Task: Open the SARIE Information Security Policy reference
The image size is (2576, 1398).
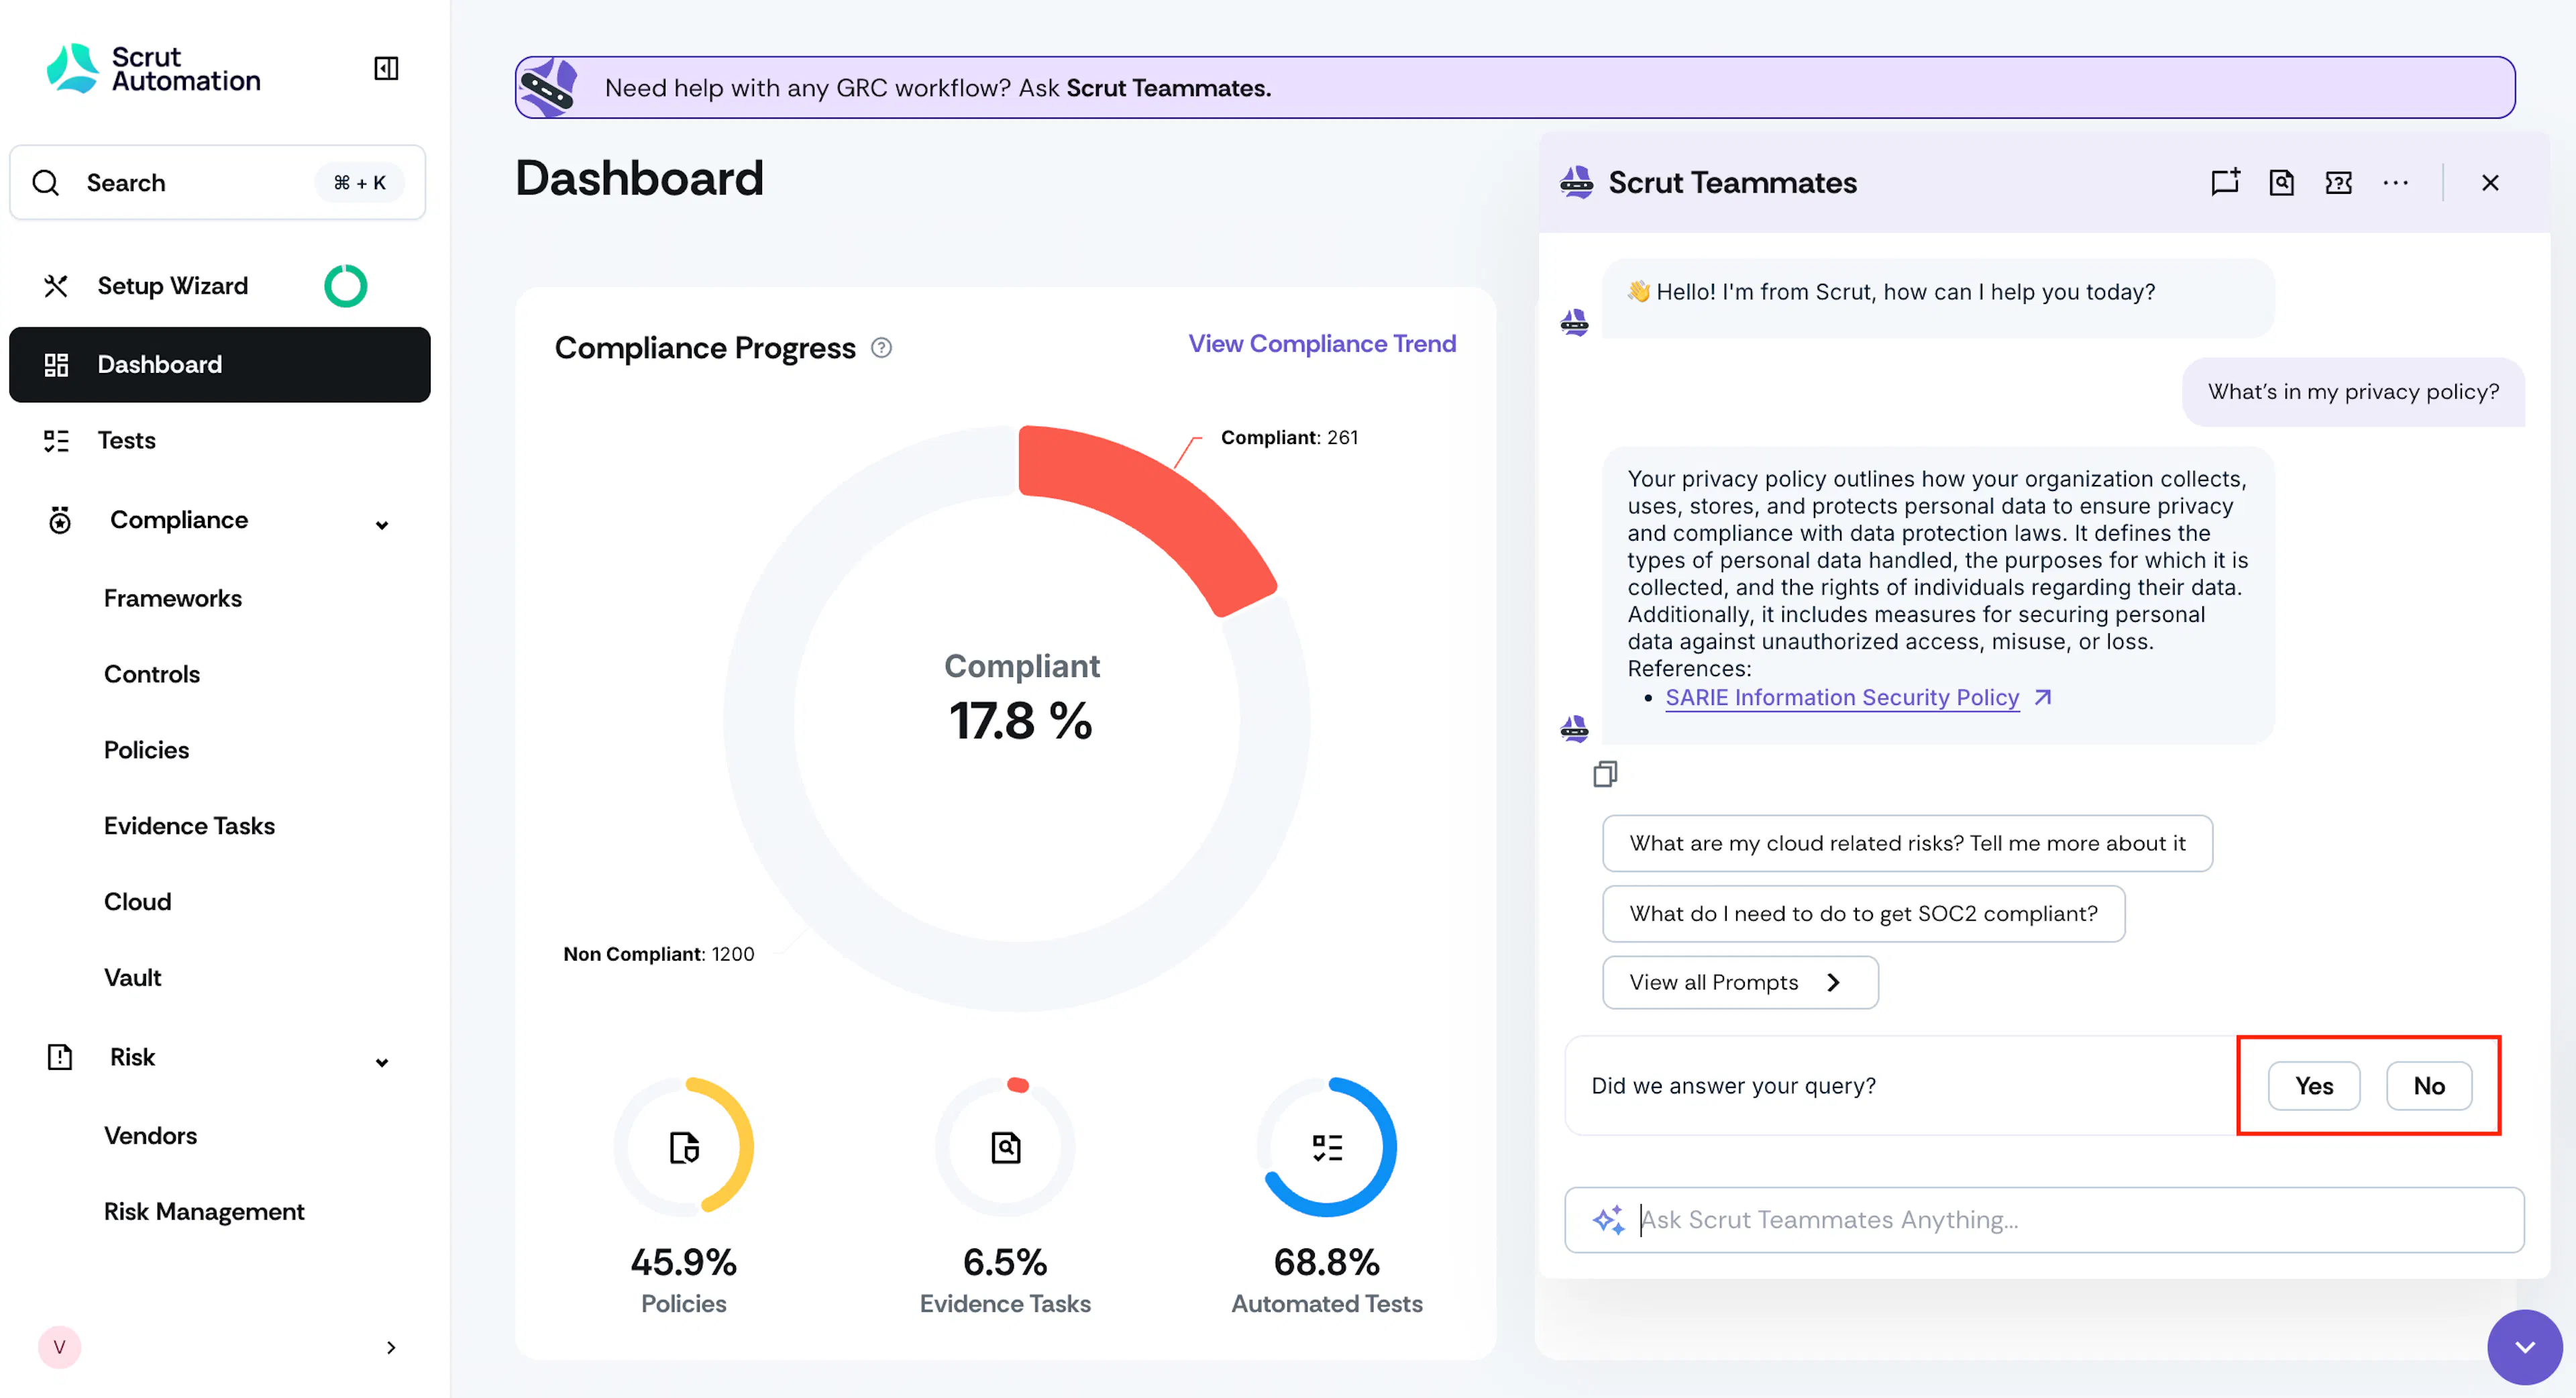Action: (x=1842, y=698)
